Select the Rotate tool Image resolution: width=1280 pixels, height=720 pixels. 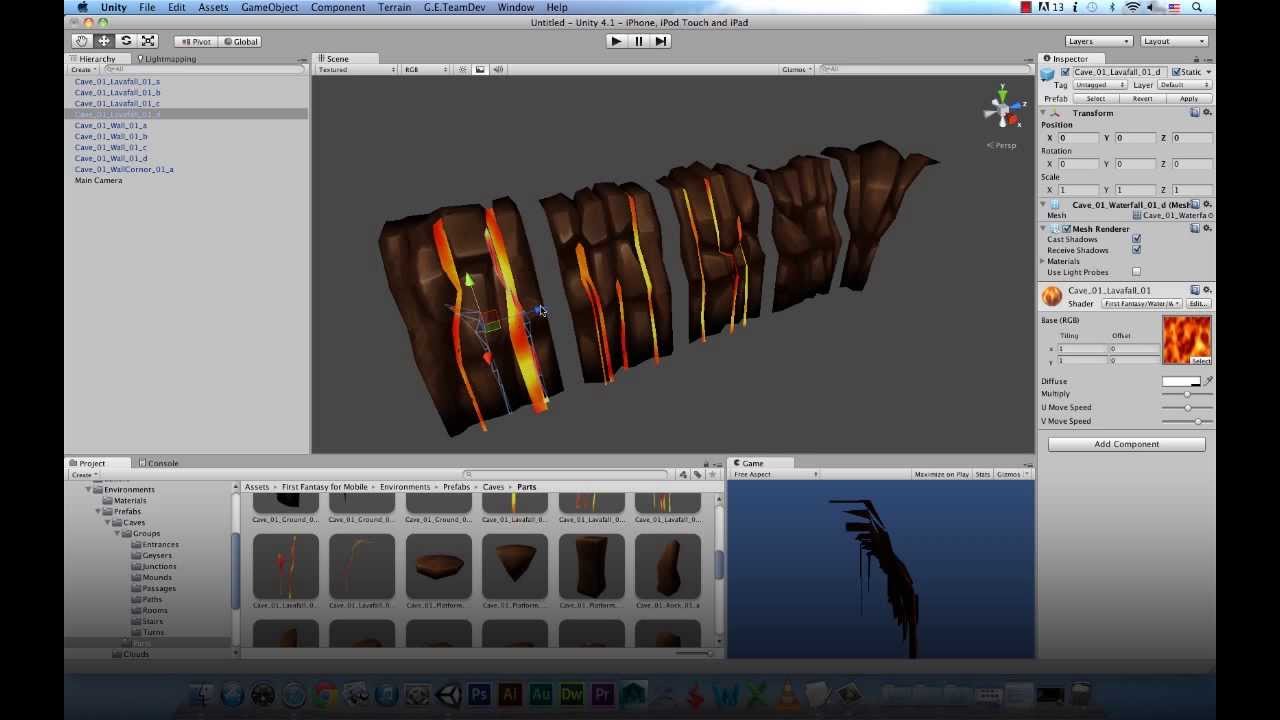pos(126,41)
